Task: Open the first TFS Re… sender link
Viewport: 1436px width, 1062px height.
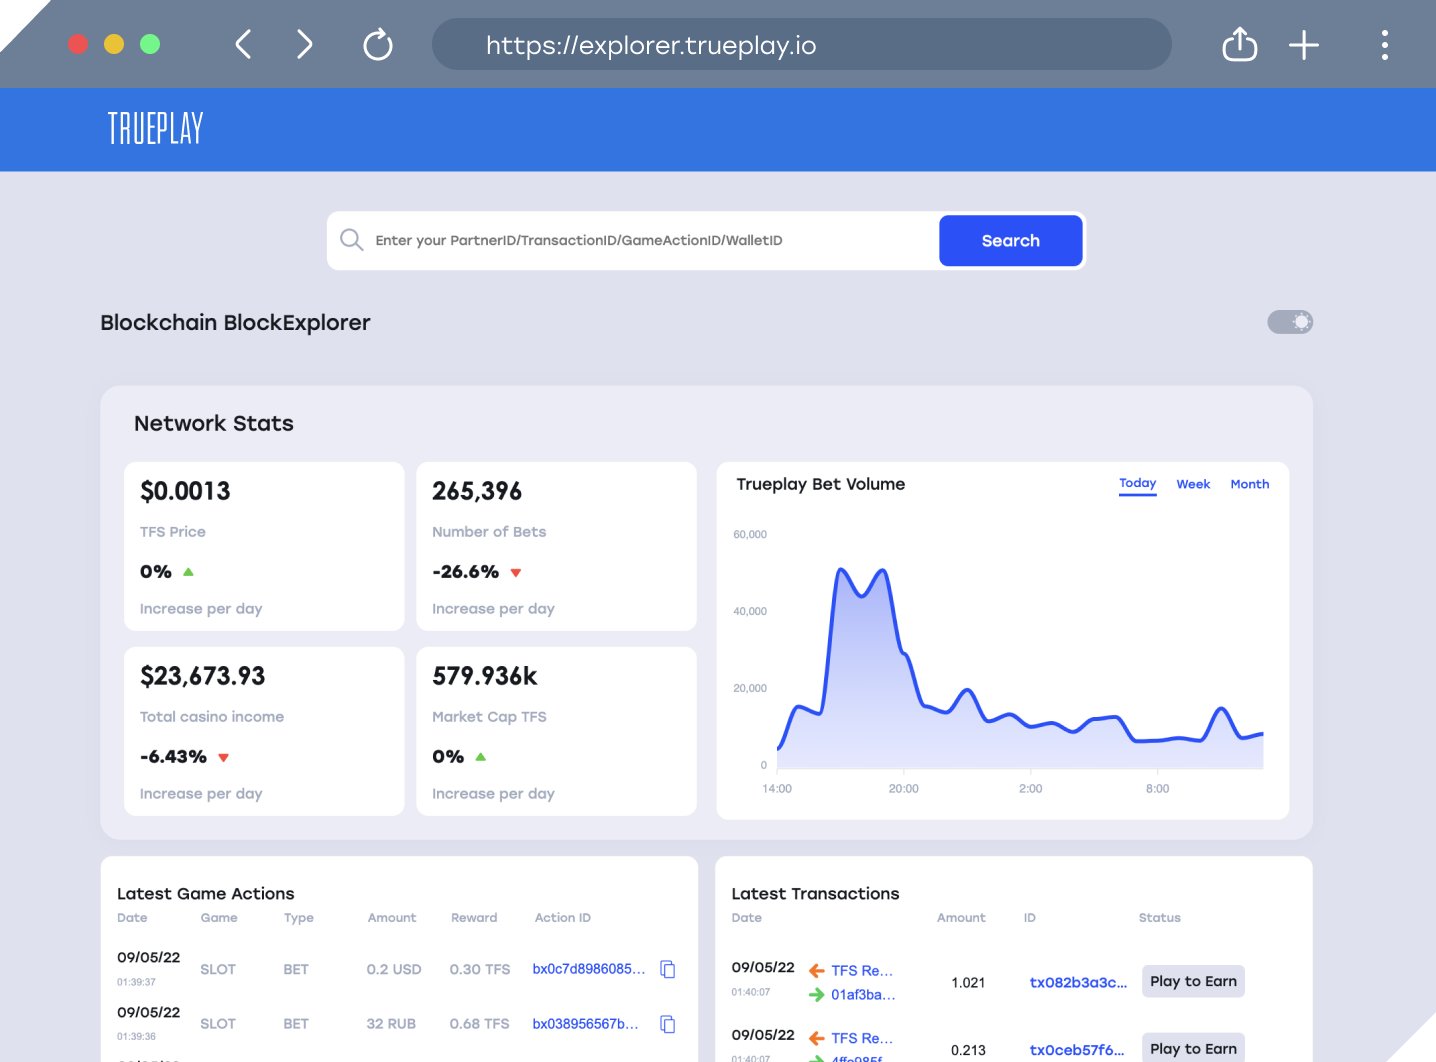Action: [x=862, y=971]
